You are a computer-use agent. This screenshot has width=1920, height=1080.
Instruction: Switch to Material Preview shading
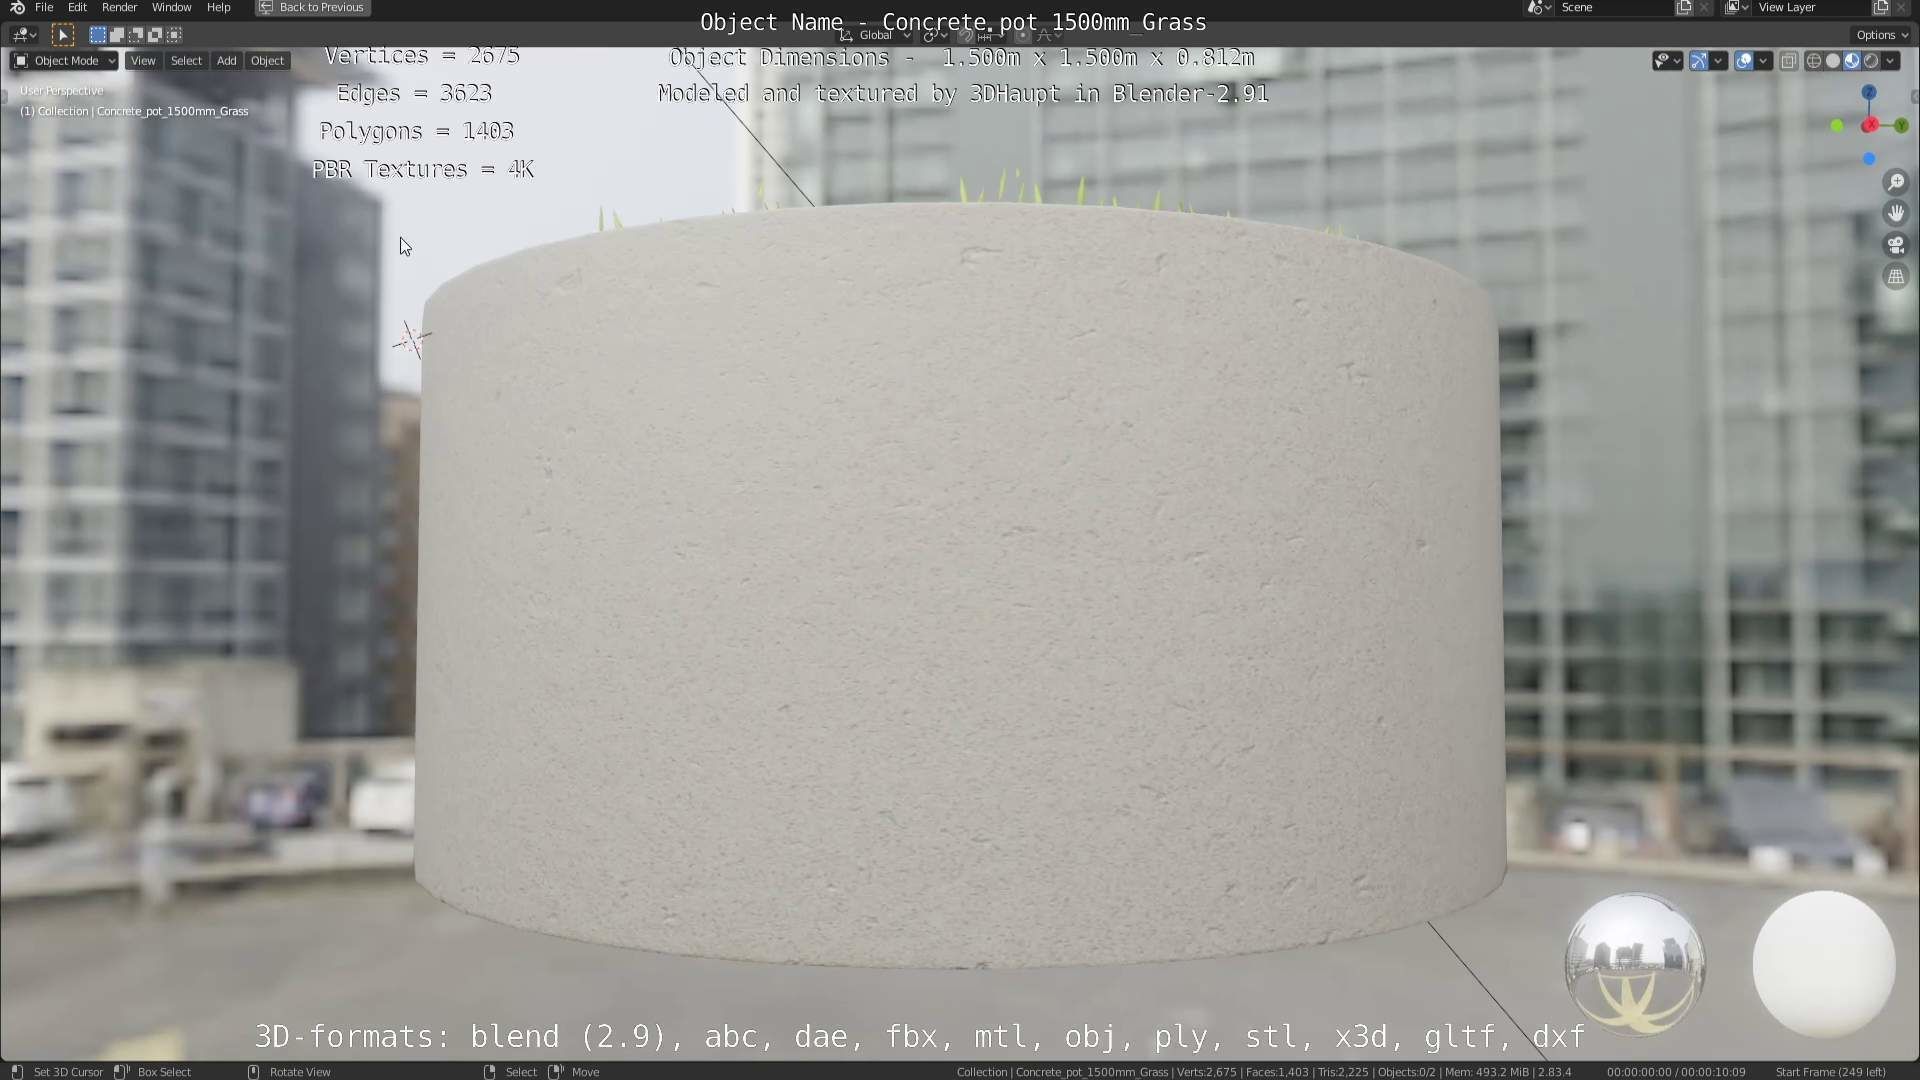pyautogui.click(x=1852, y=61)
